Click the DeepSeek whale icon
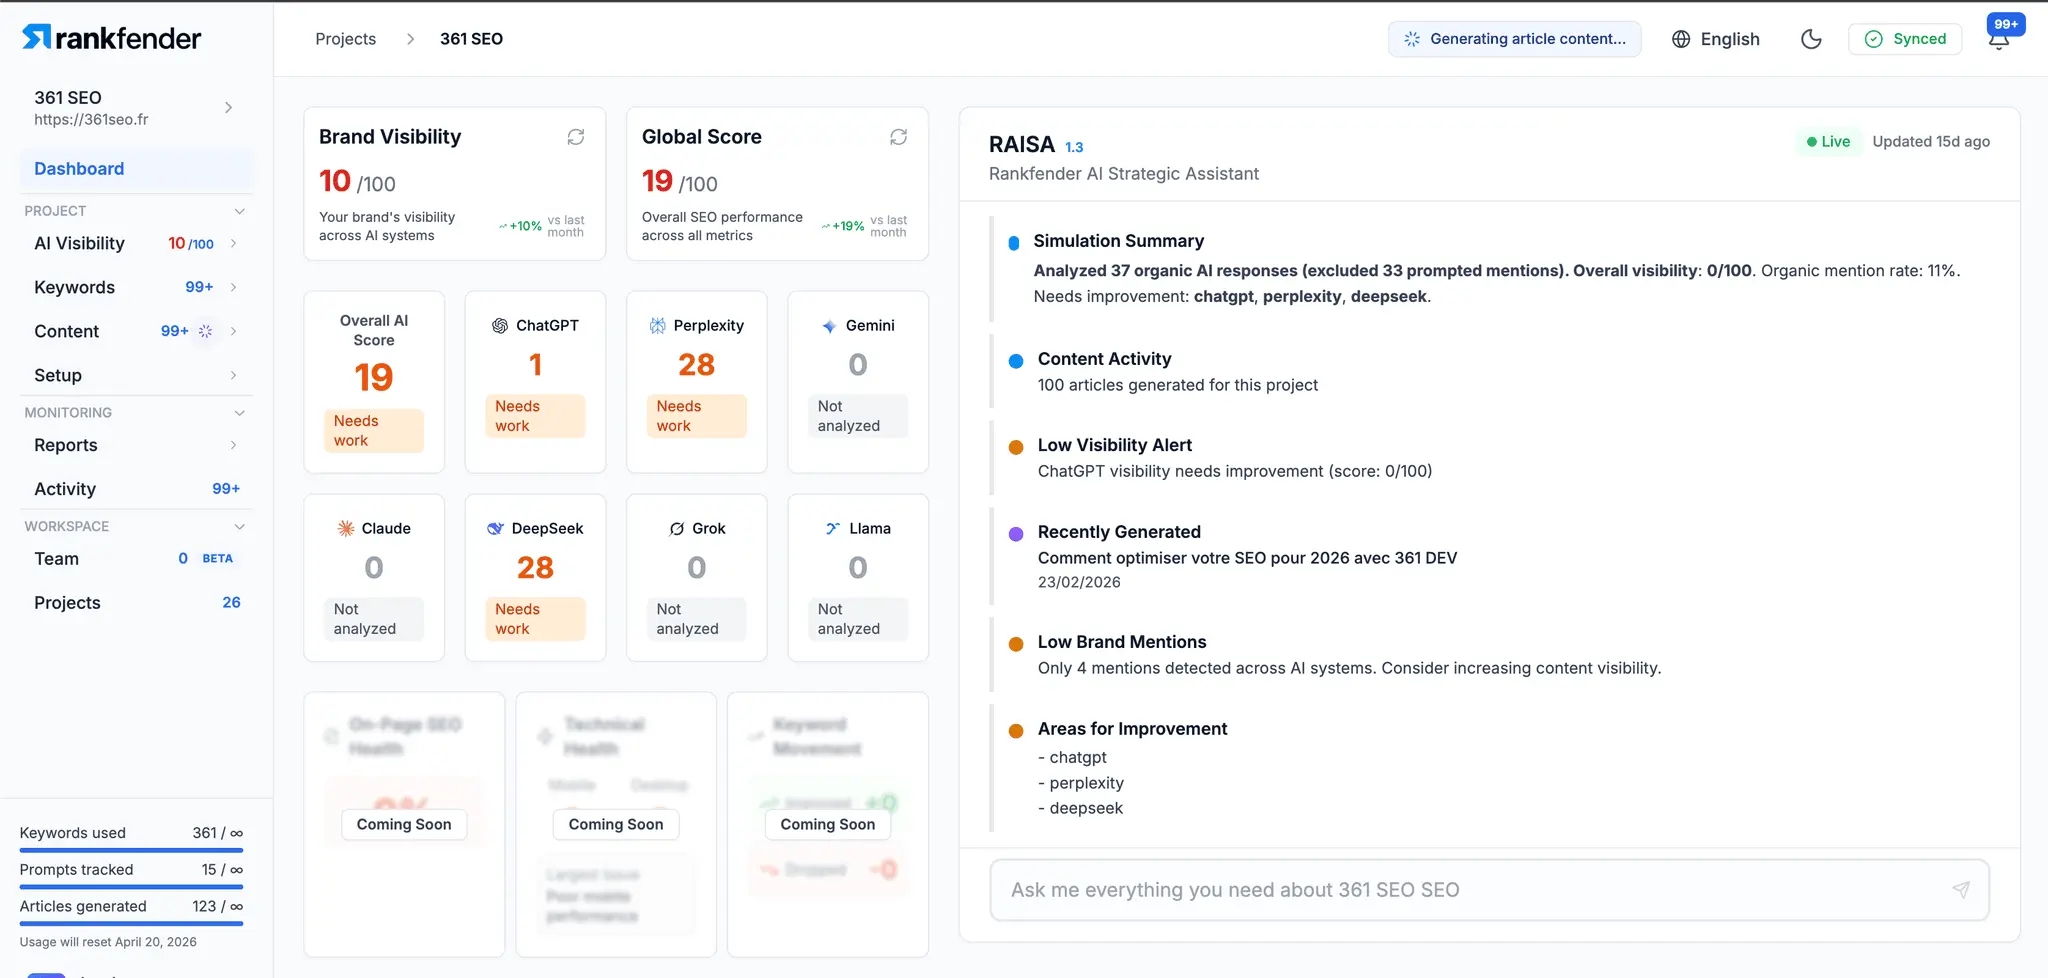The image size is (2048, 978). (495, 529)
